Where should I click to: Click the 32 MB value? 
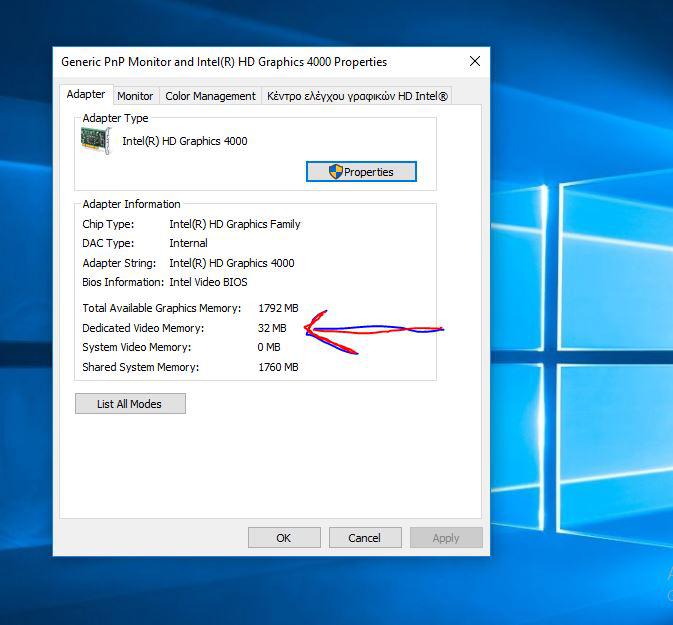272,328
